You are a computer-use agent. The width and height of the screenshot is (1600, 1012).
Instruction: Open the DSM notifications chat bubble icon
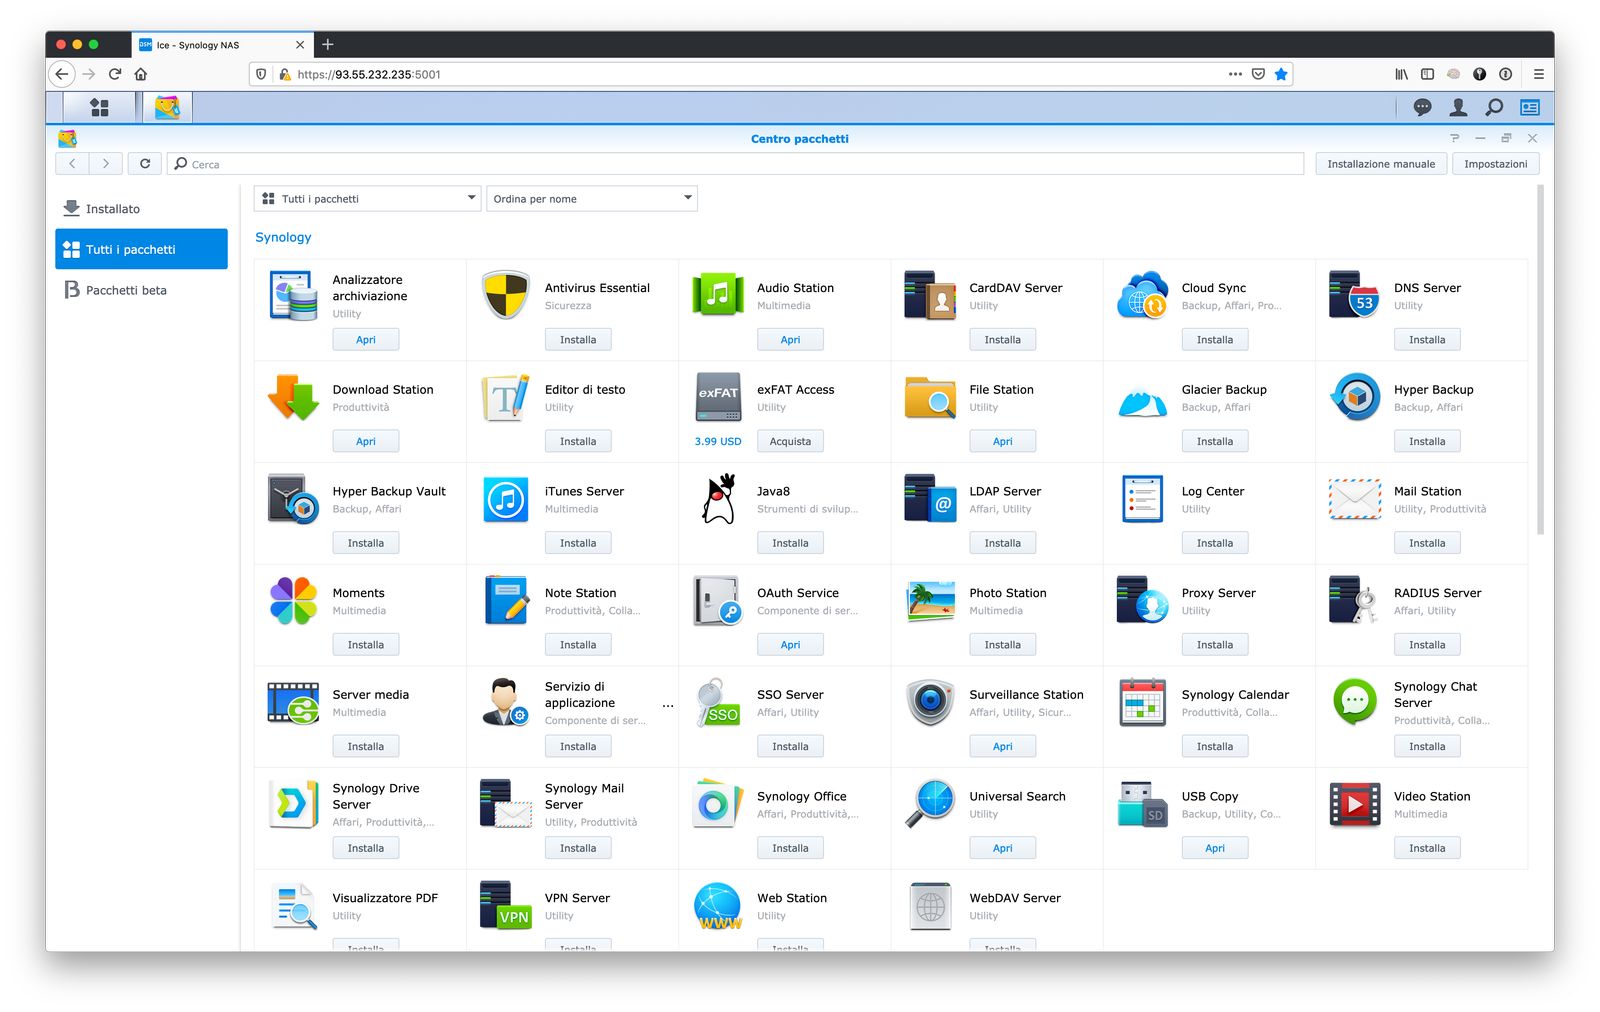click(x=1422, y=107)
